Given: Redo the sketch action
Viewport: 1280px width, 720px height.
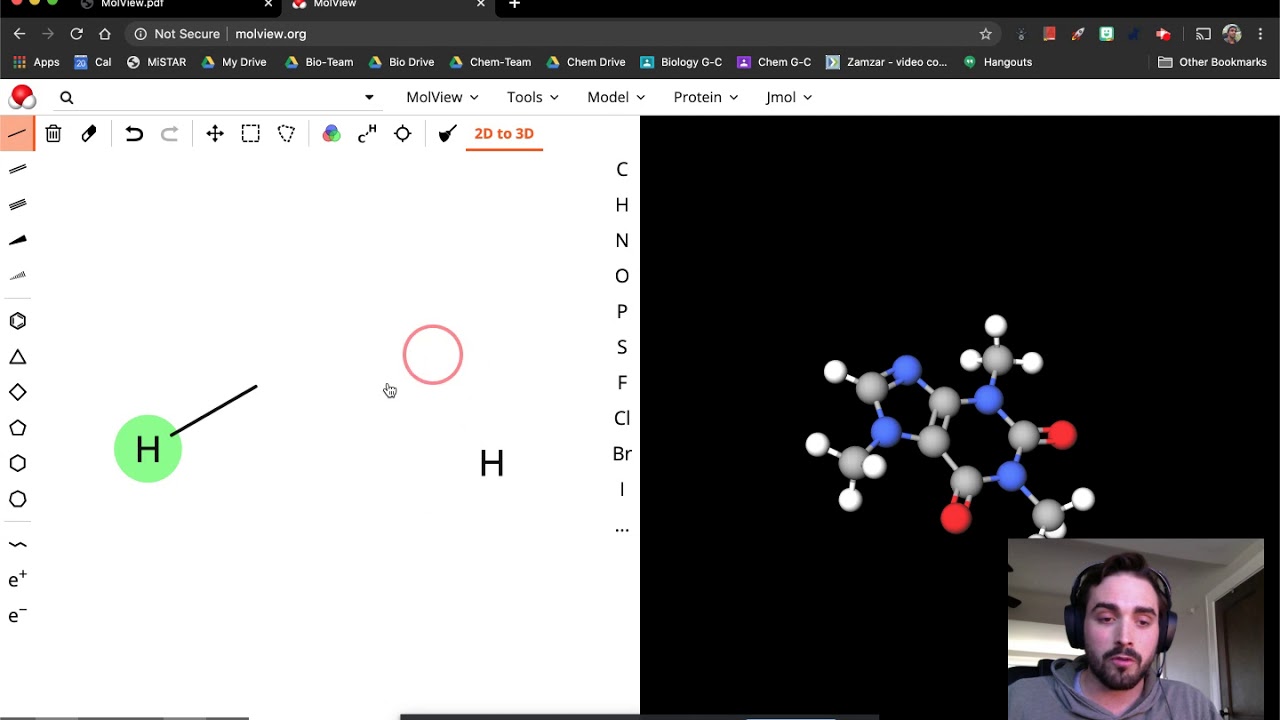Looking at the screenshot, I should [x=170, y=133].
